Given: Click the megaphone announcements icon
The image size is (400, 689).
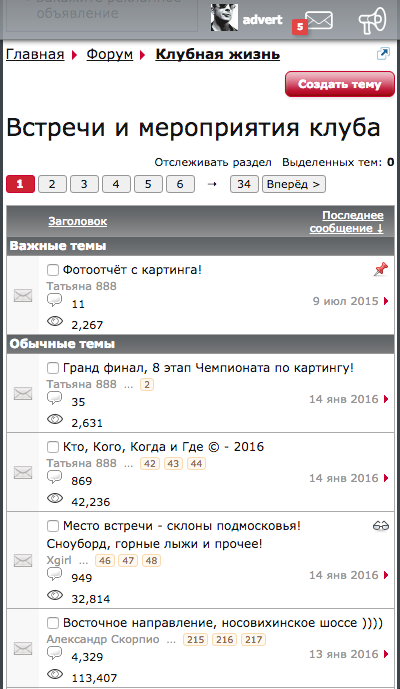Looking at the screenshot, I should tap(372, 20).
